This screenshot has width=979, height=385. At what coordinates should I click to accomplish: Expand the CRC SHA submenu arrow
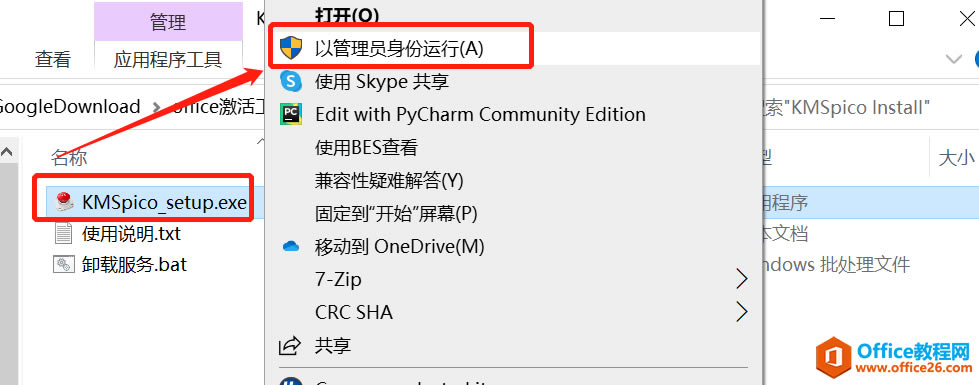coord(741,311)
